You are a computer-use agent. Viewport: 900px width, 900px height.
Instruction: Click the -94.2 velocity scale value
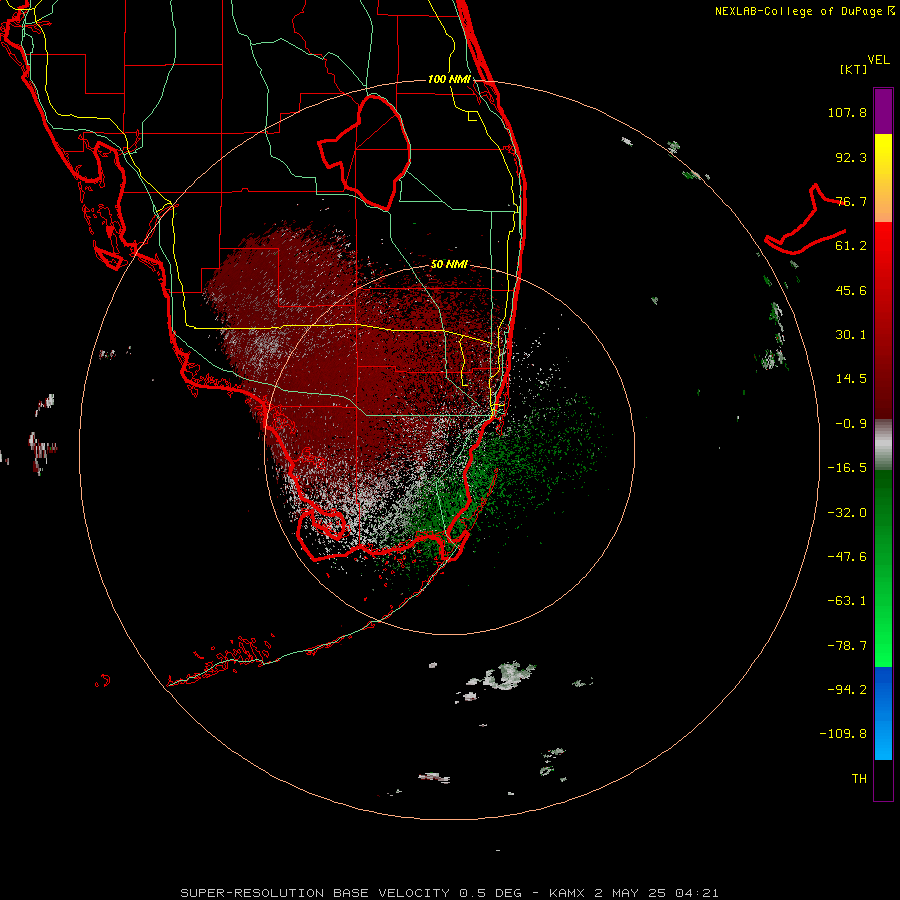tap(847, 689)
